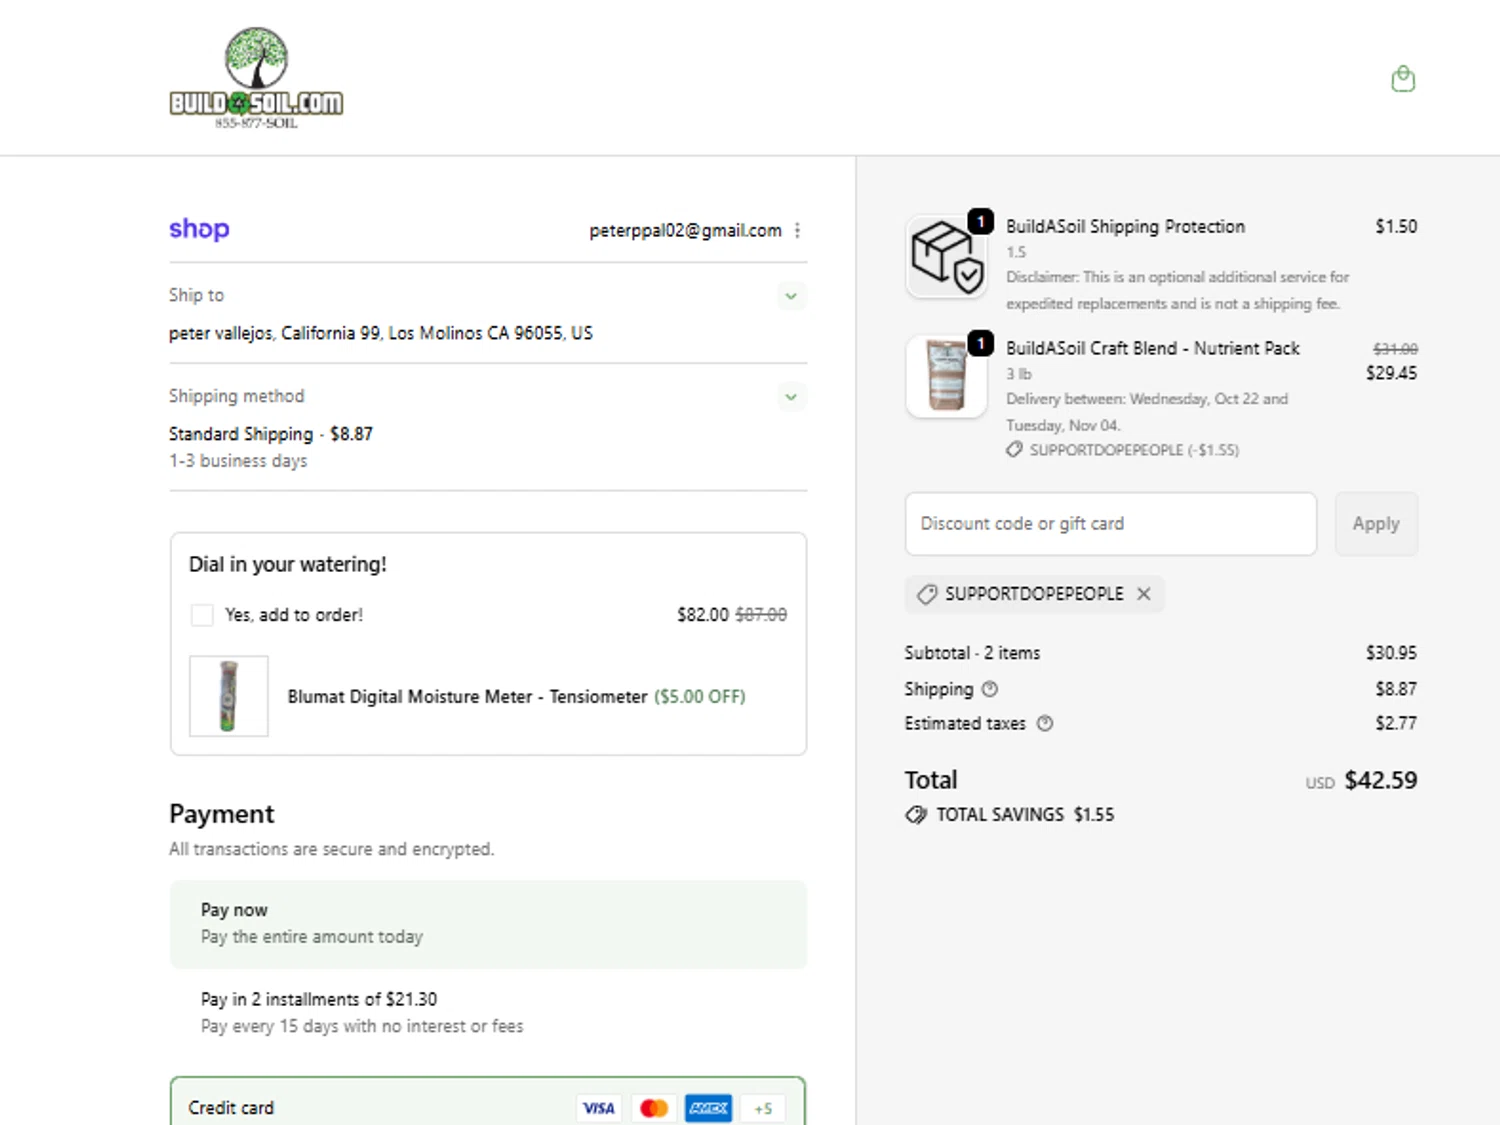Screen dimensions: 1500x1125
Task: Click 'BuildASoil Craft Blend - Nutrient Pack' name
Action: (1152, 348)
